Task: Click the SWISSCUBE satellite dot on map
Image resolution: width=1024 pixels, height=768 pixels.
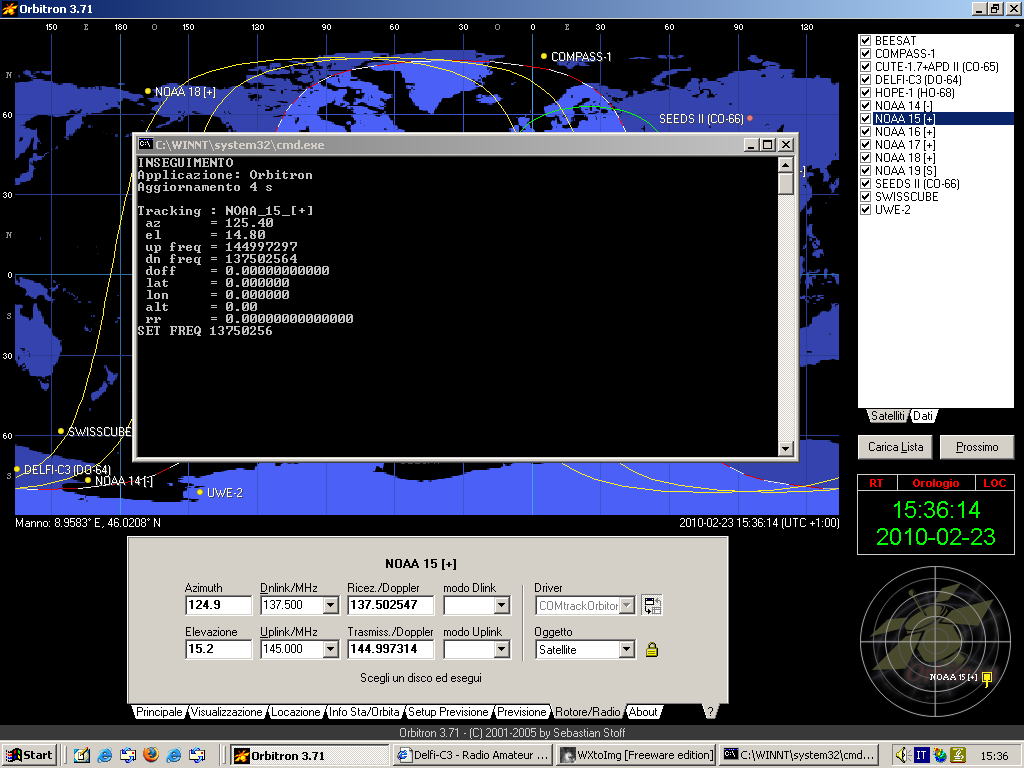Action: [x=61, y=431]
